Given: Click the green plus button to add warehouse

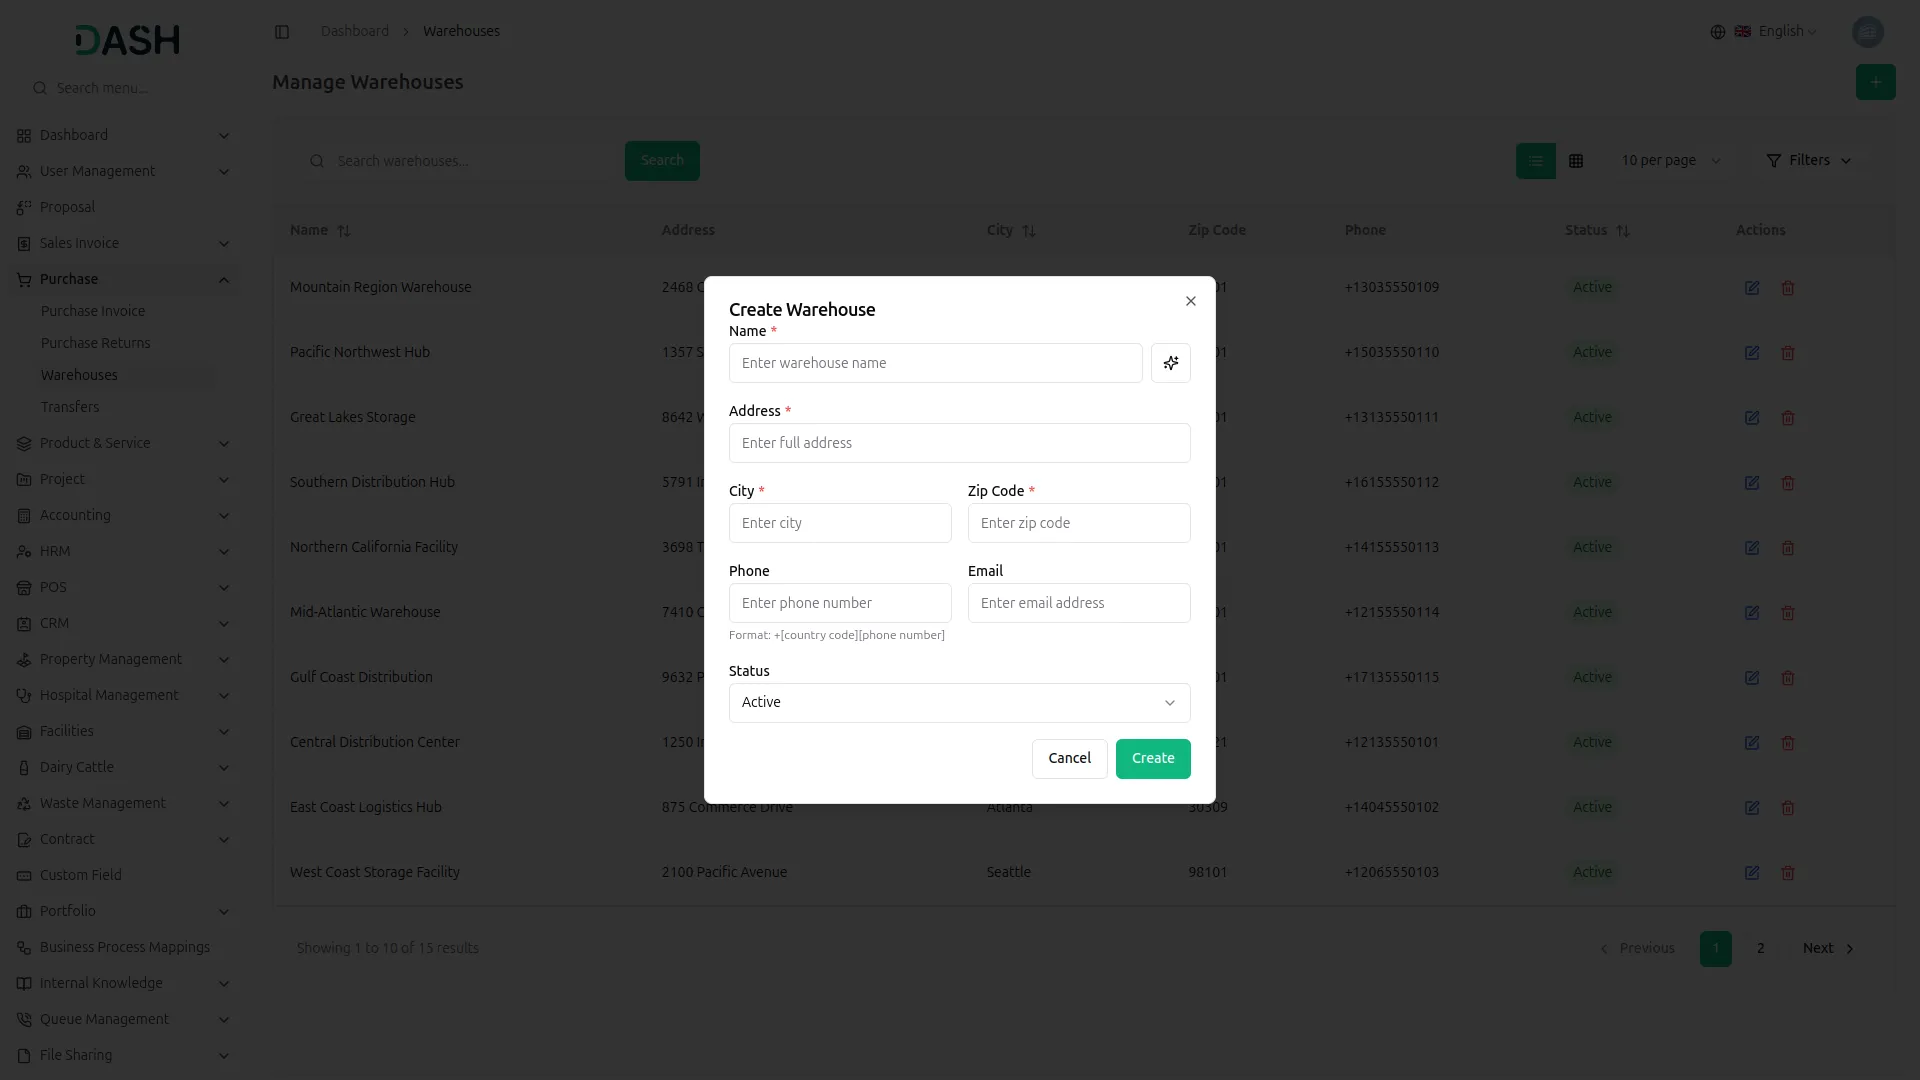Looking at the screenshot, I should click(1875, 82).
